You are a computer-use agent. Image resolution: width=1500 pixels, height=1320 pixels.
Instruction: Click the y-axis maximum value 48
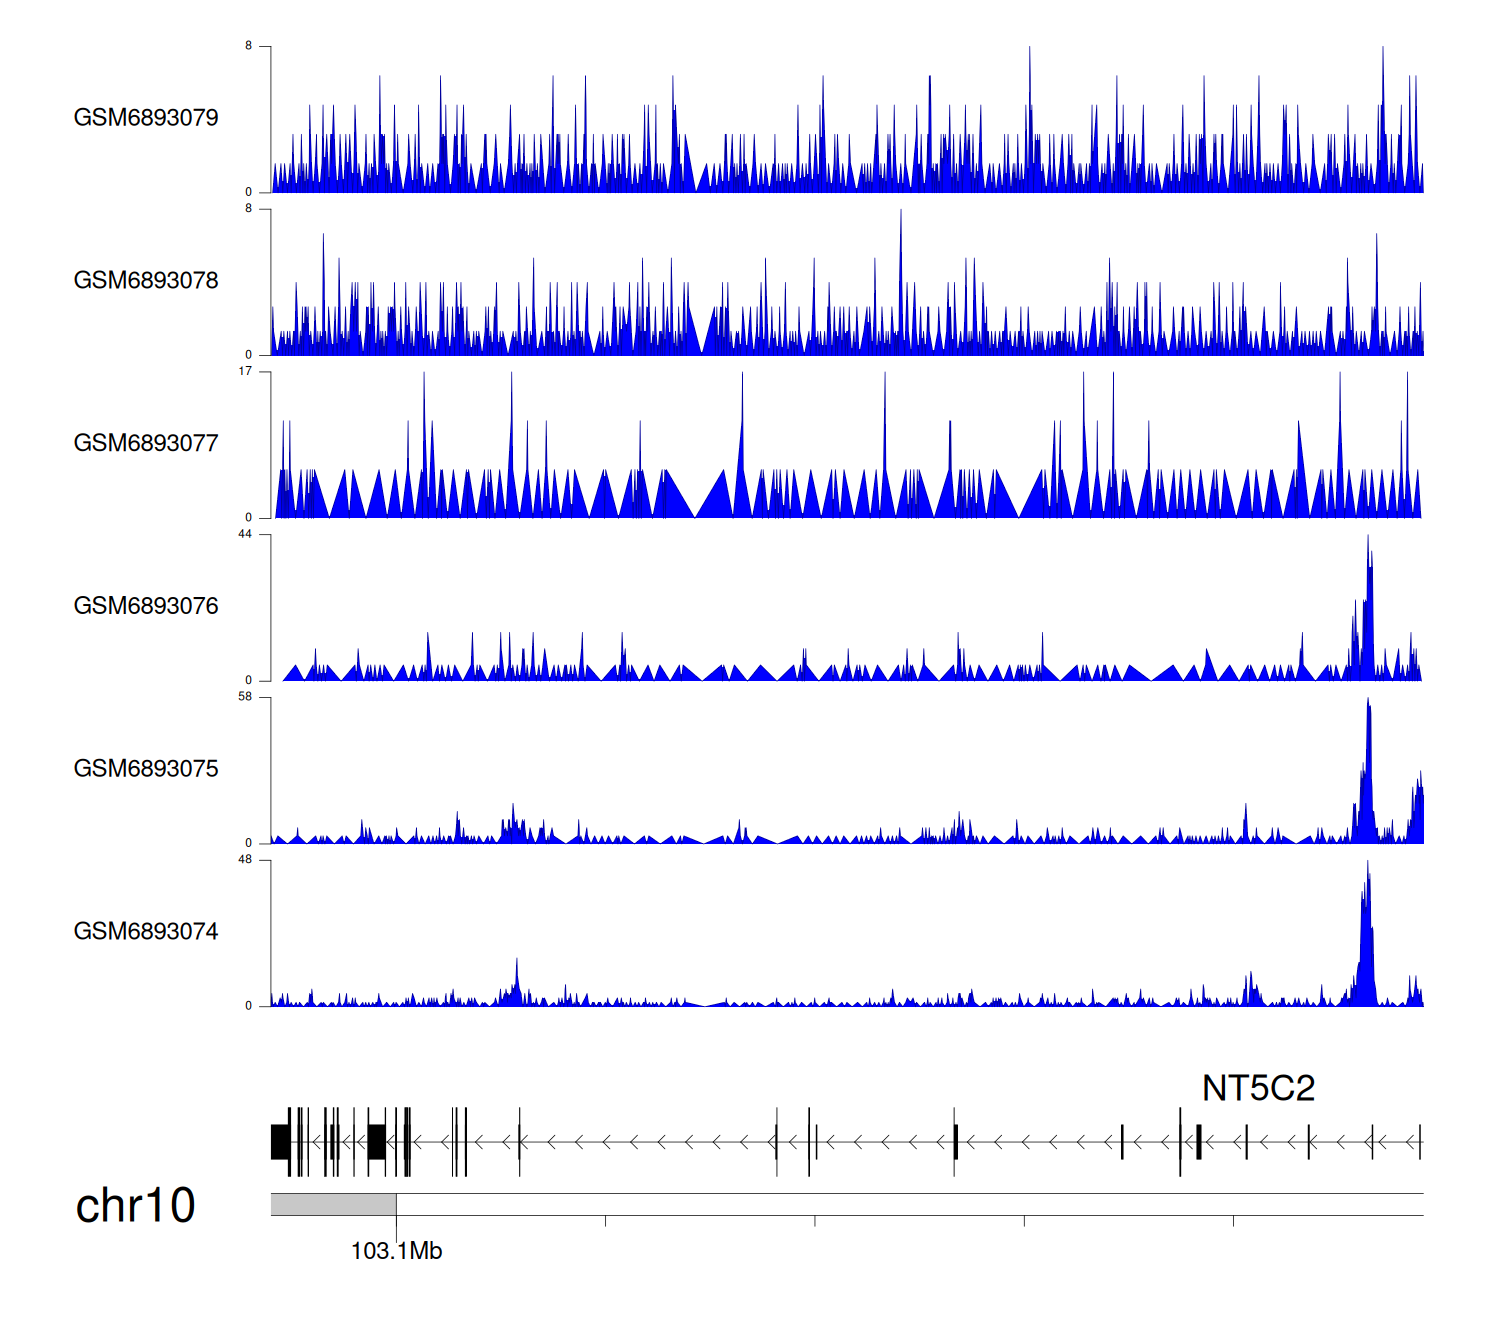click(245, 860)
